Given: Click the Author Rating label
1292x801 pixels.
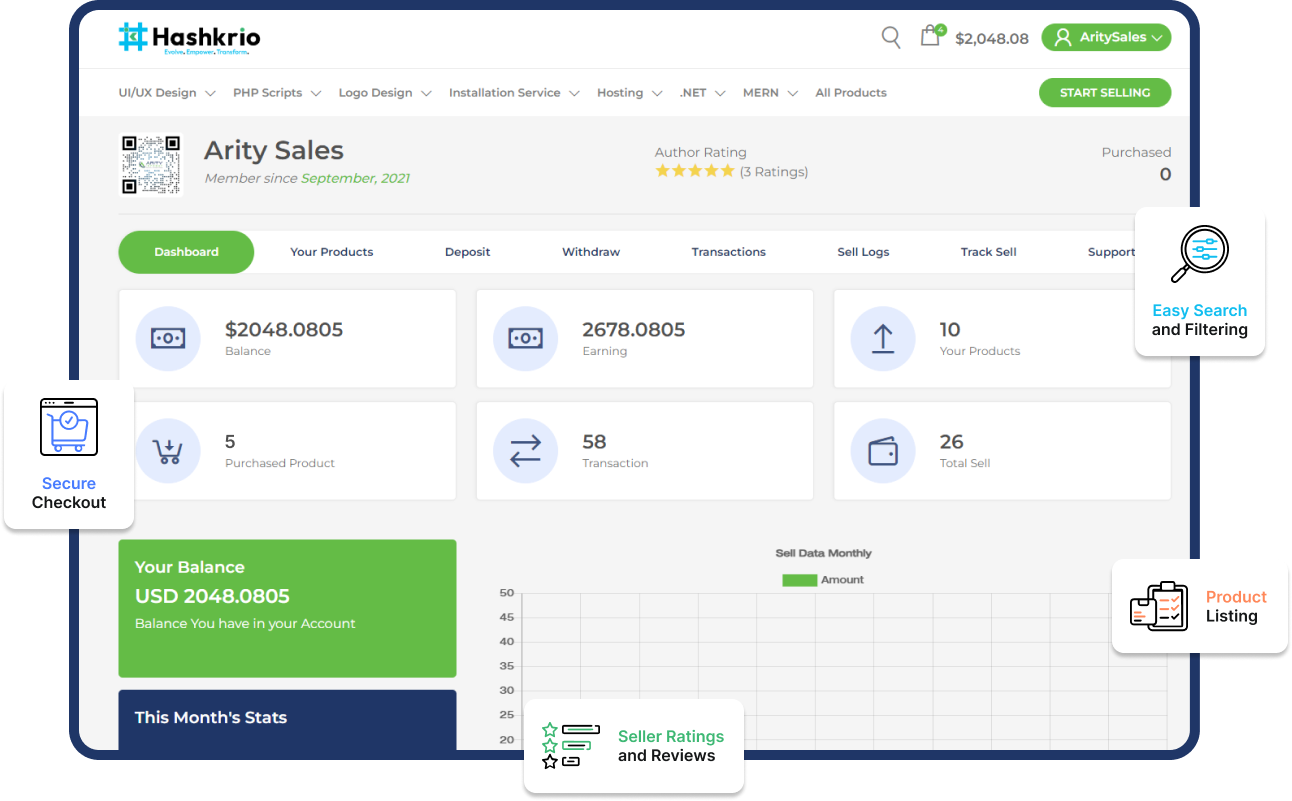Looking at the screenshot, I should (700, 153).
